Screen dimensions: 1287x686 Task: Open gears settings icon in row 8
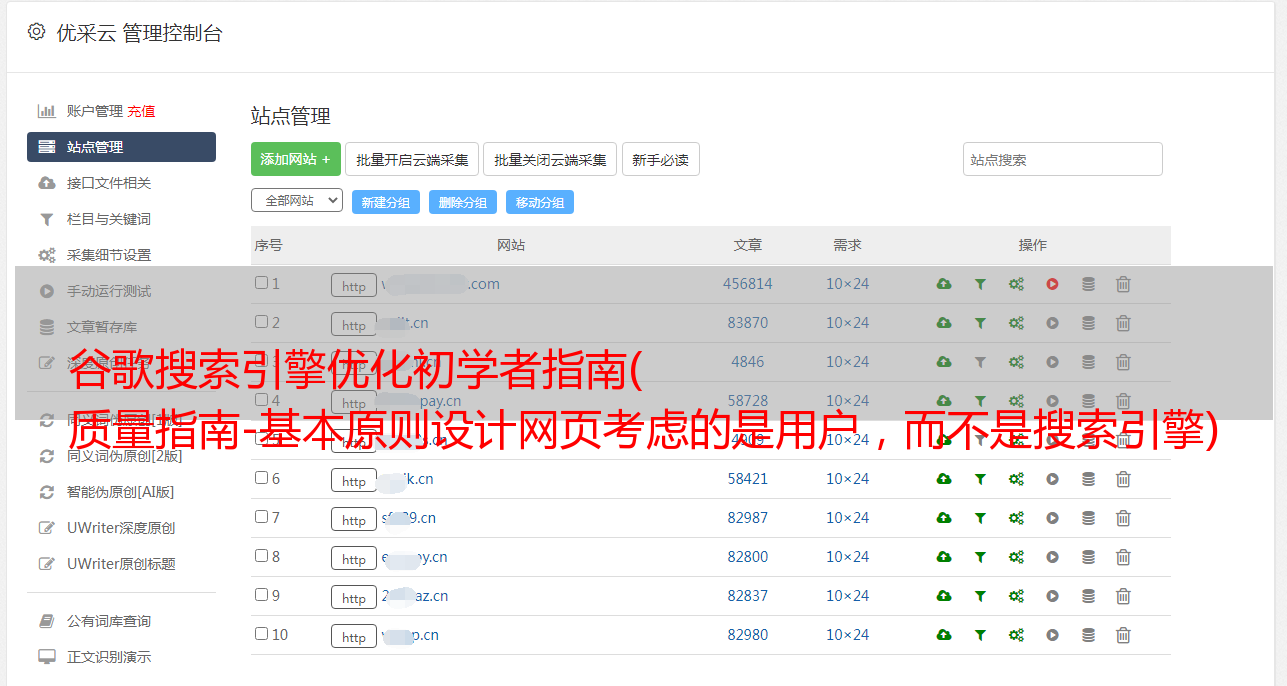1016,557
